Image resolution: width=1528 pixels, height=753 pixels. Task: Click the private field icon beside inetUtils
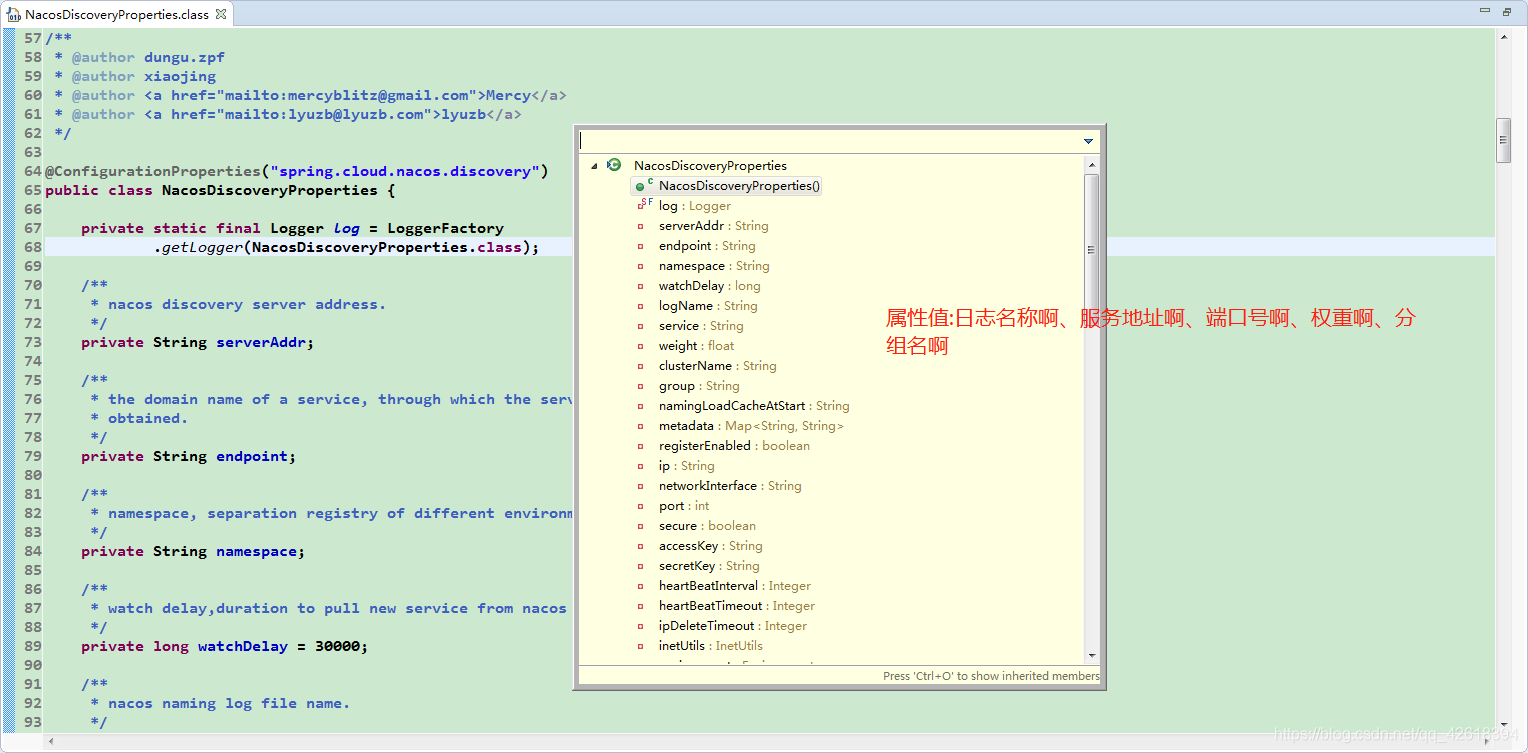tap(641, 646)
